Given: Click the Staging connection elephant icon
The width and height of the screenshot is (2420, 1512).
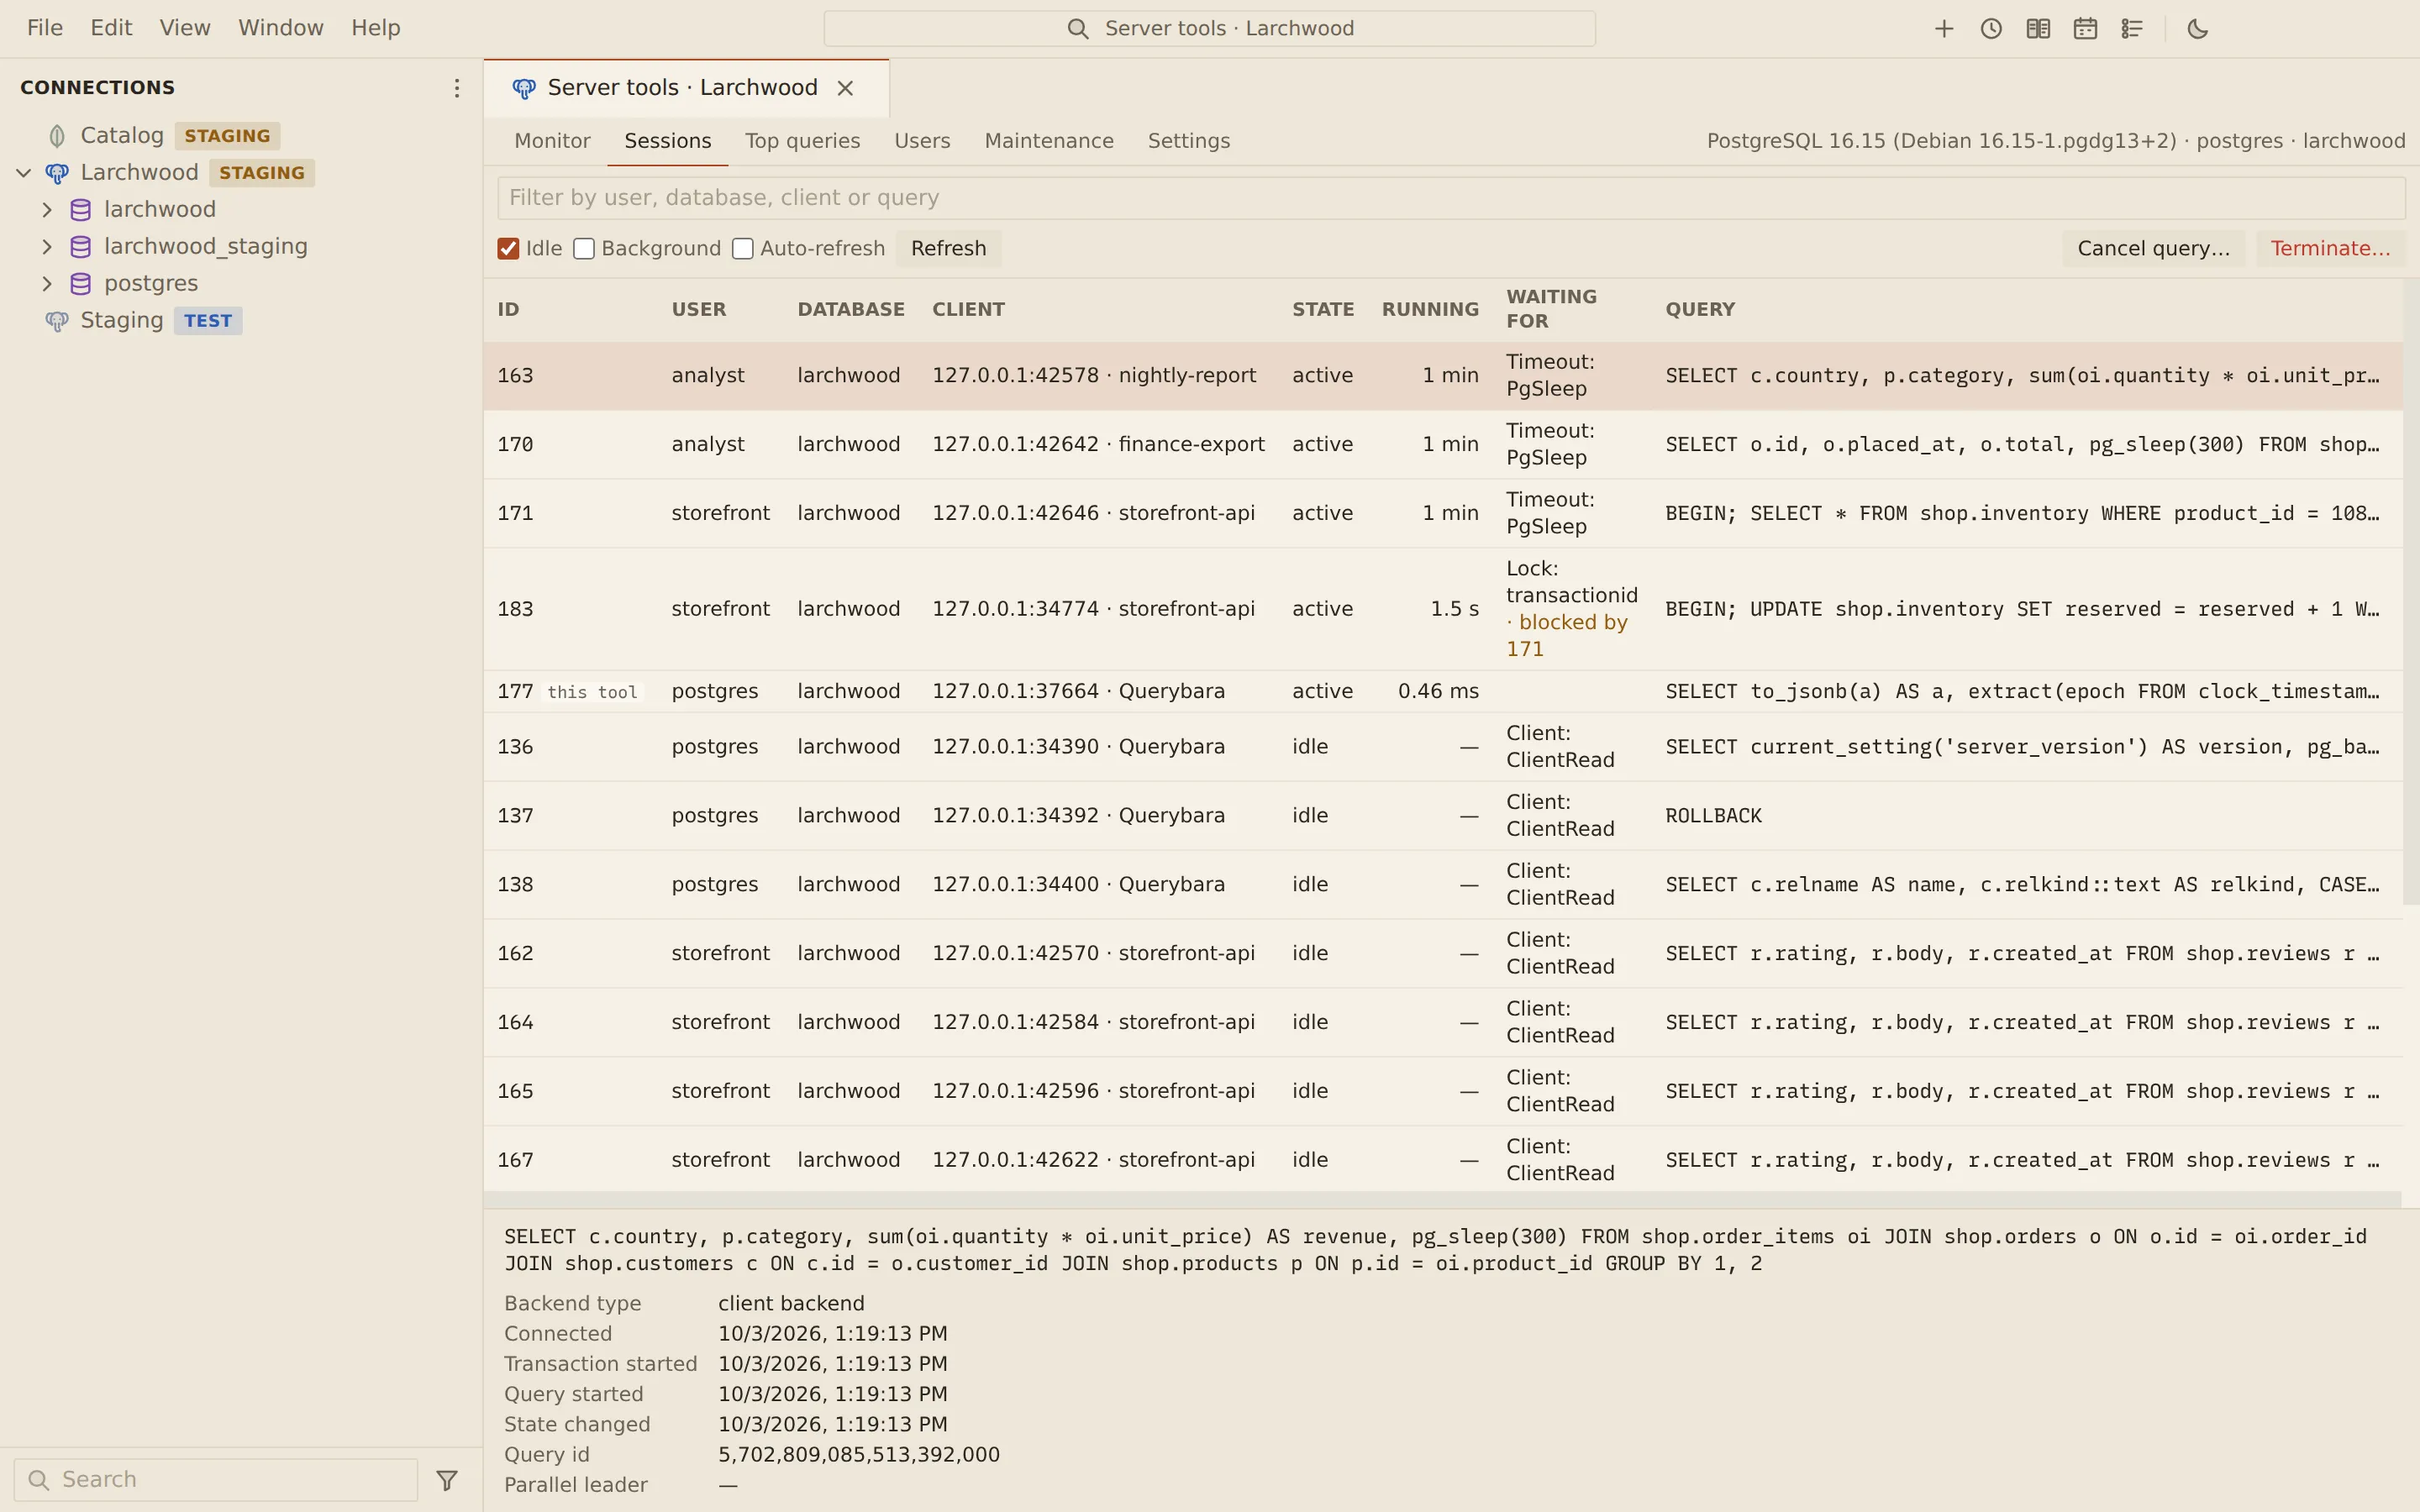Looking at the screenshot, I should pos(57,321).
